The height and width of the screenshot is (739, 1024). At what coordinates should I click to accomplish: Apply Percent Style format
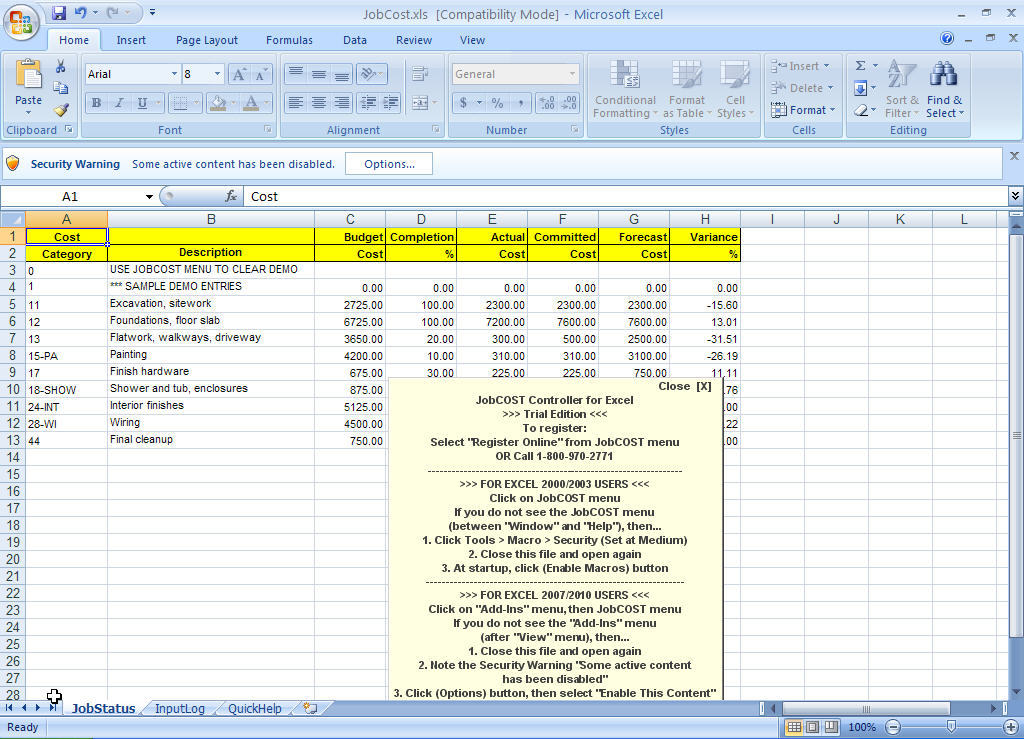[498, 103]
